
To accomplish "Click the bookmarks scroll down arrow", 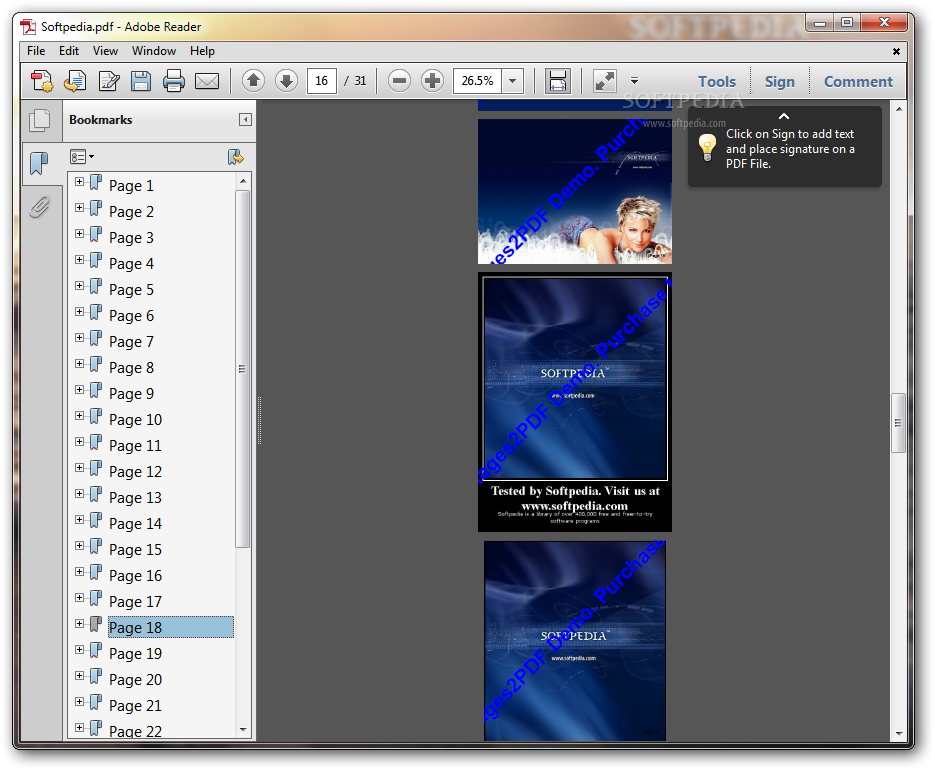I will (x=243, y=729).
